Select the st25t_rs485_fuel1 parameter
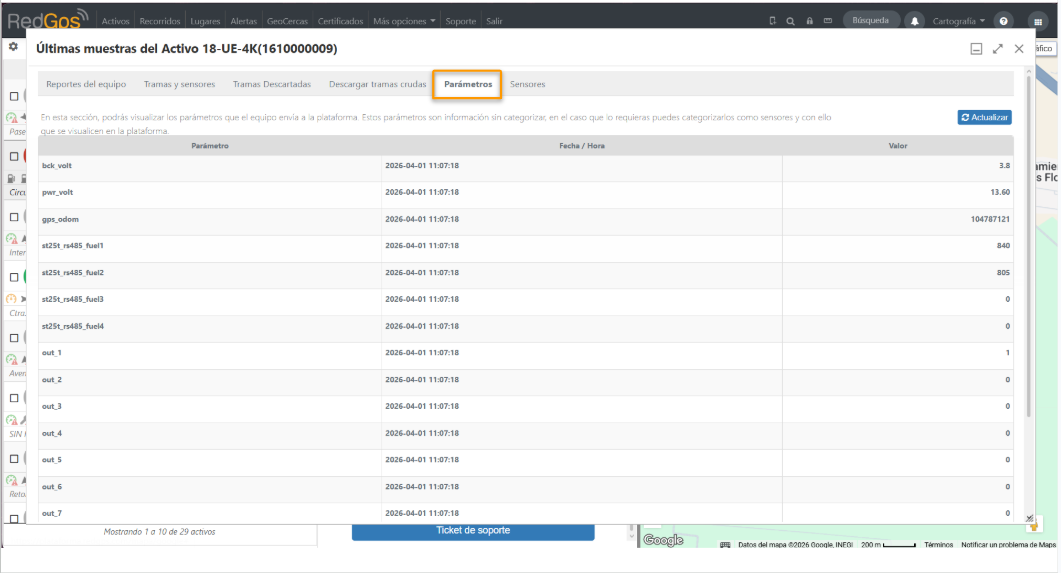Screen dimensions: 1061x573 (72, 246)
